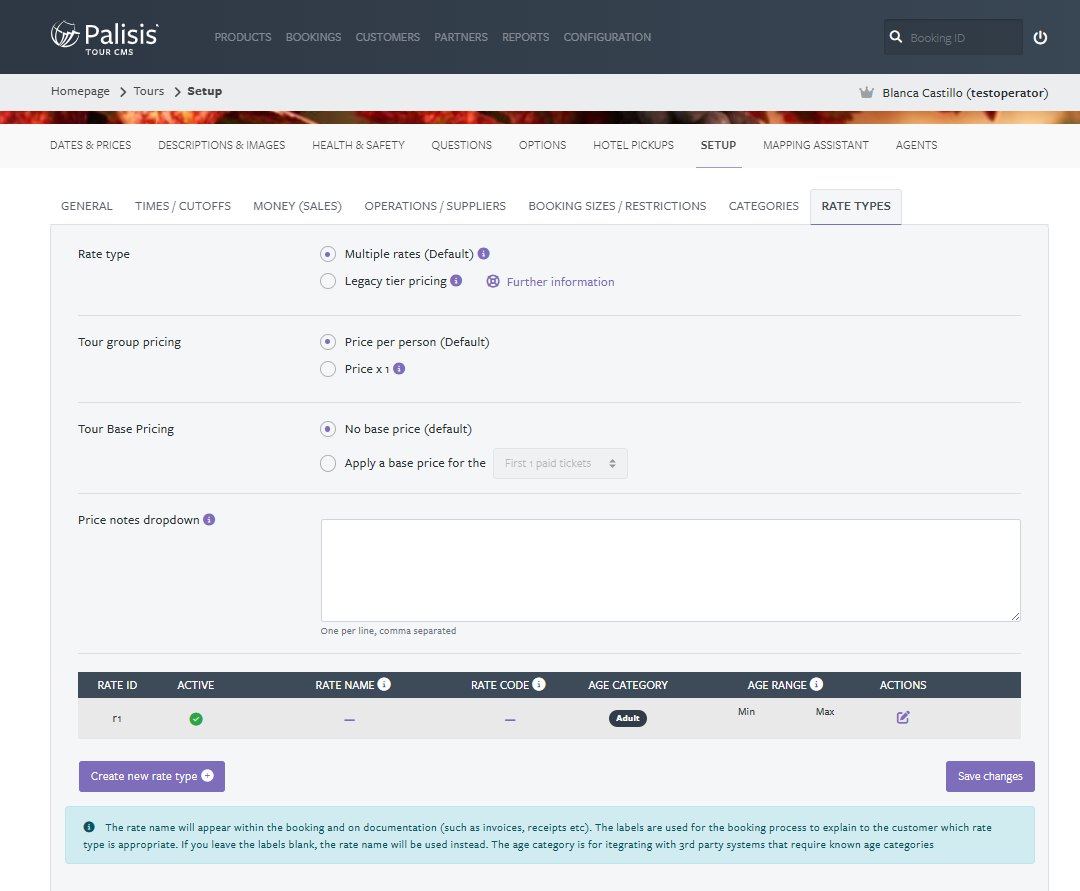1080x891 pixels.
Task: Go to Homepage breadcrumb link
Action: [80, 91]
